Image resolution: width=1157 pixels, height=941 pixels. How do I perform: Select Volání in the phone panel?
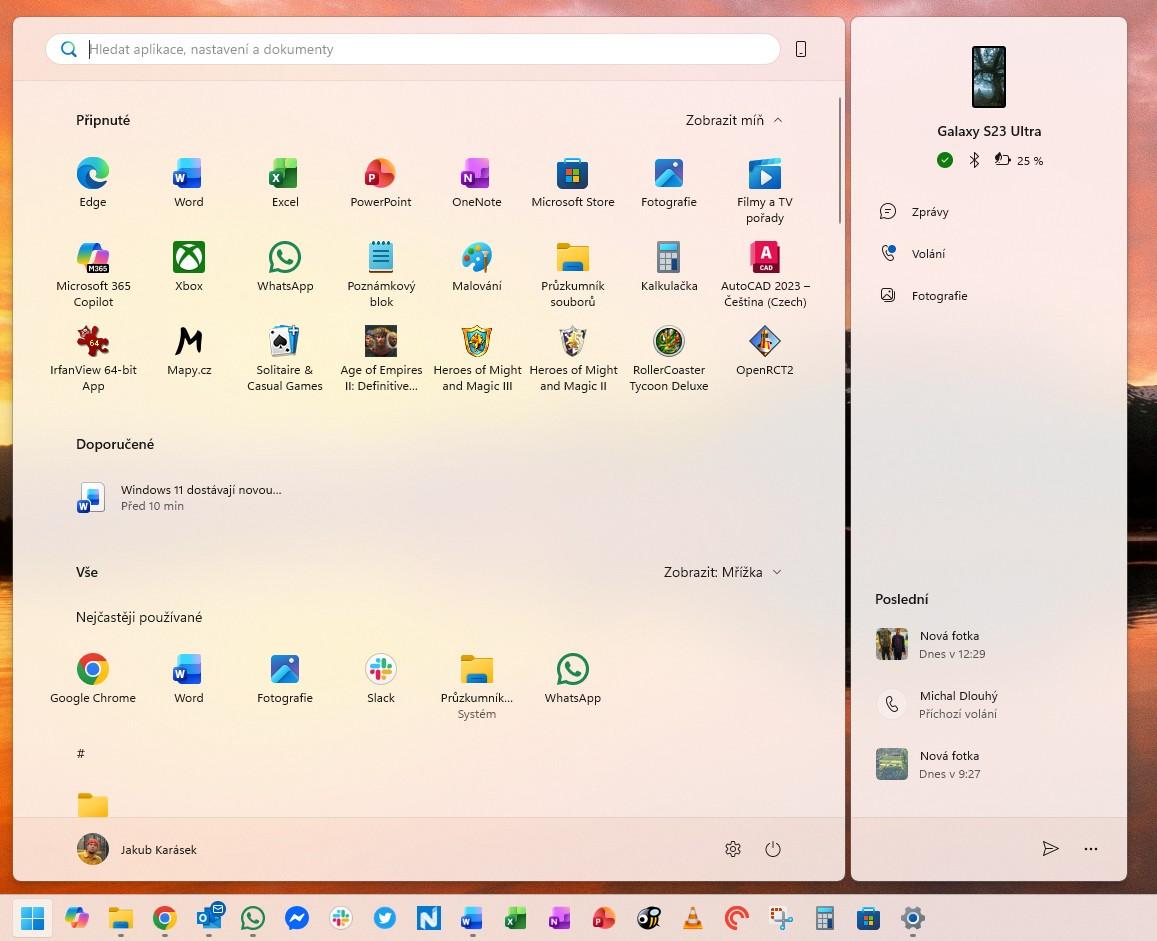pos(927,254)
